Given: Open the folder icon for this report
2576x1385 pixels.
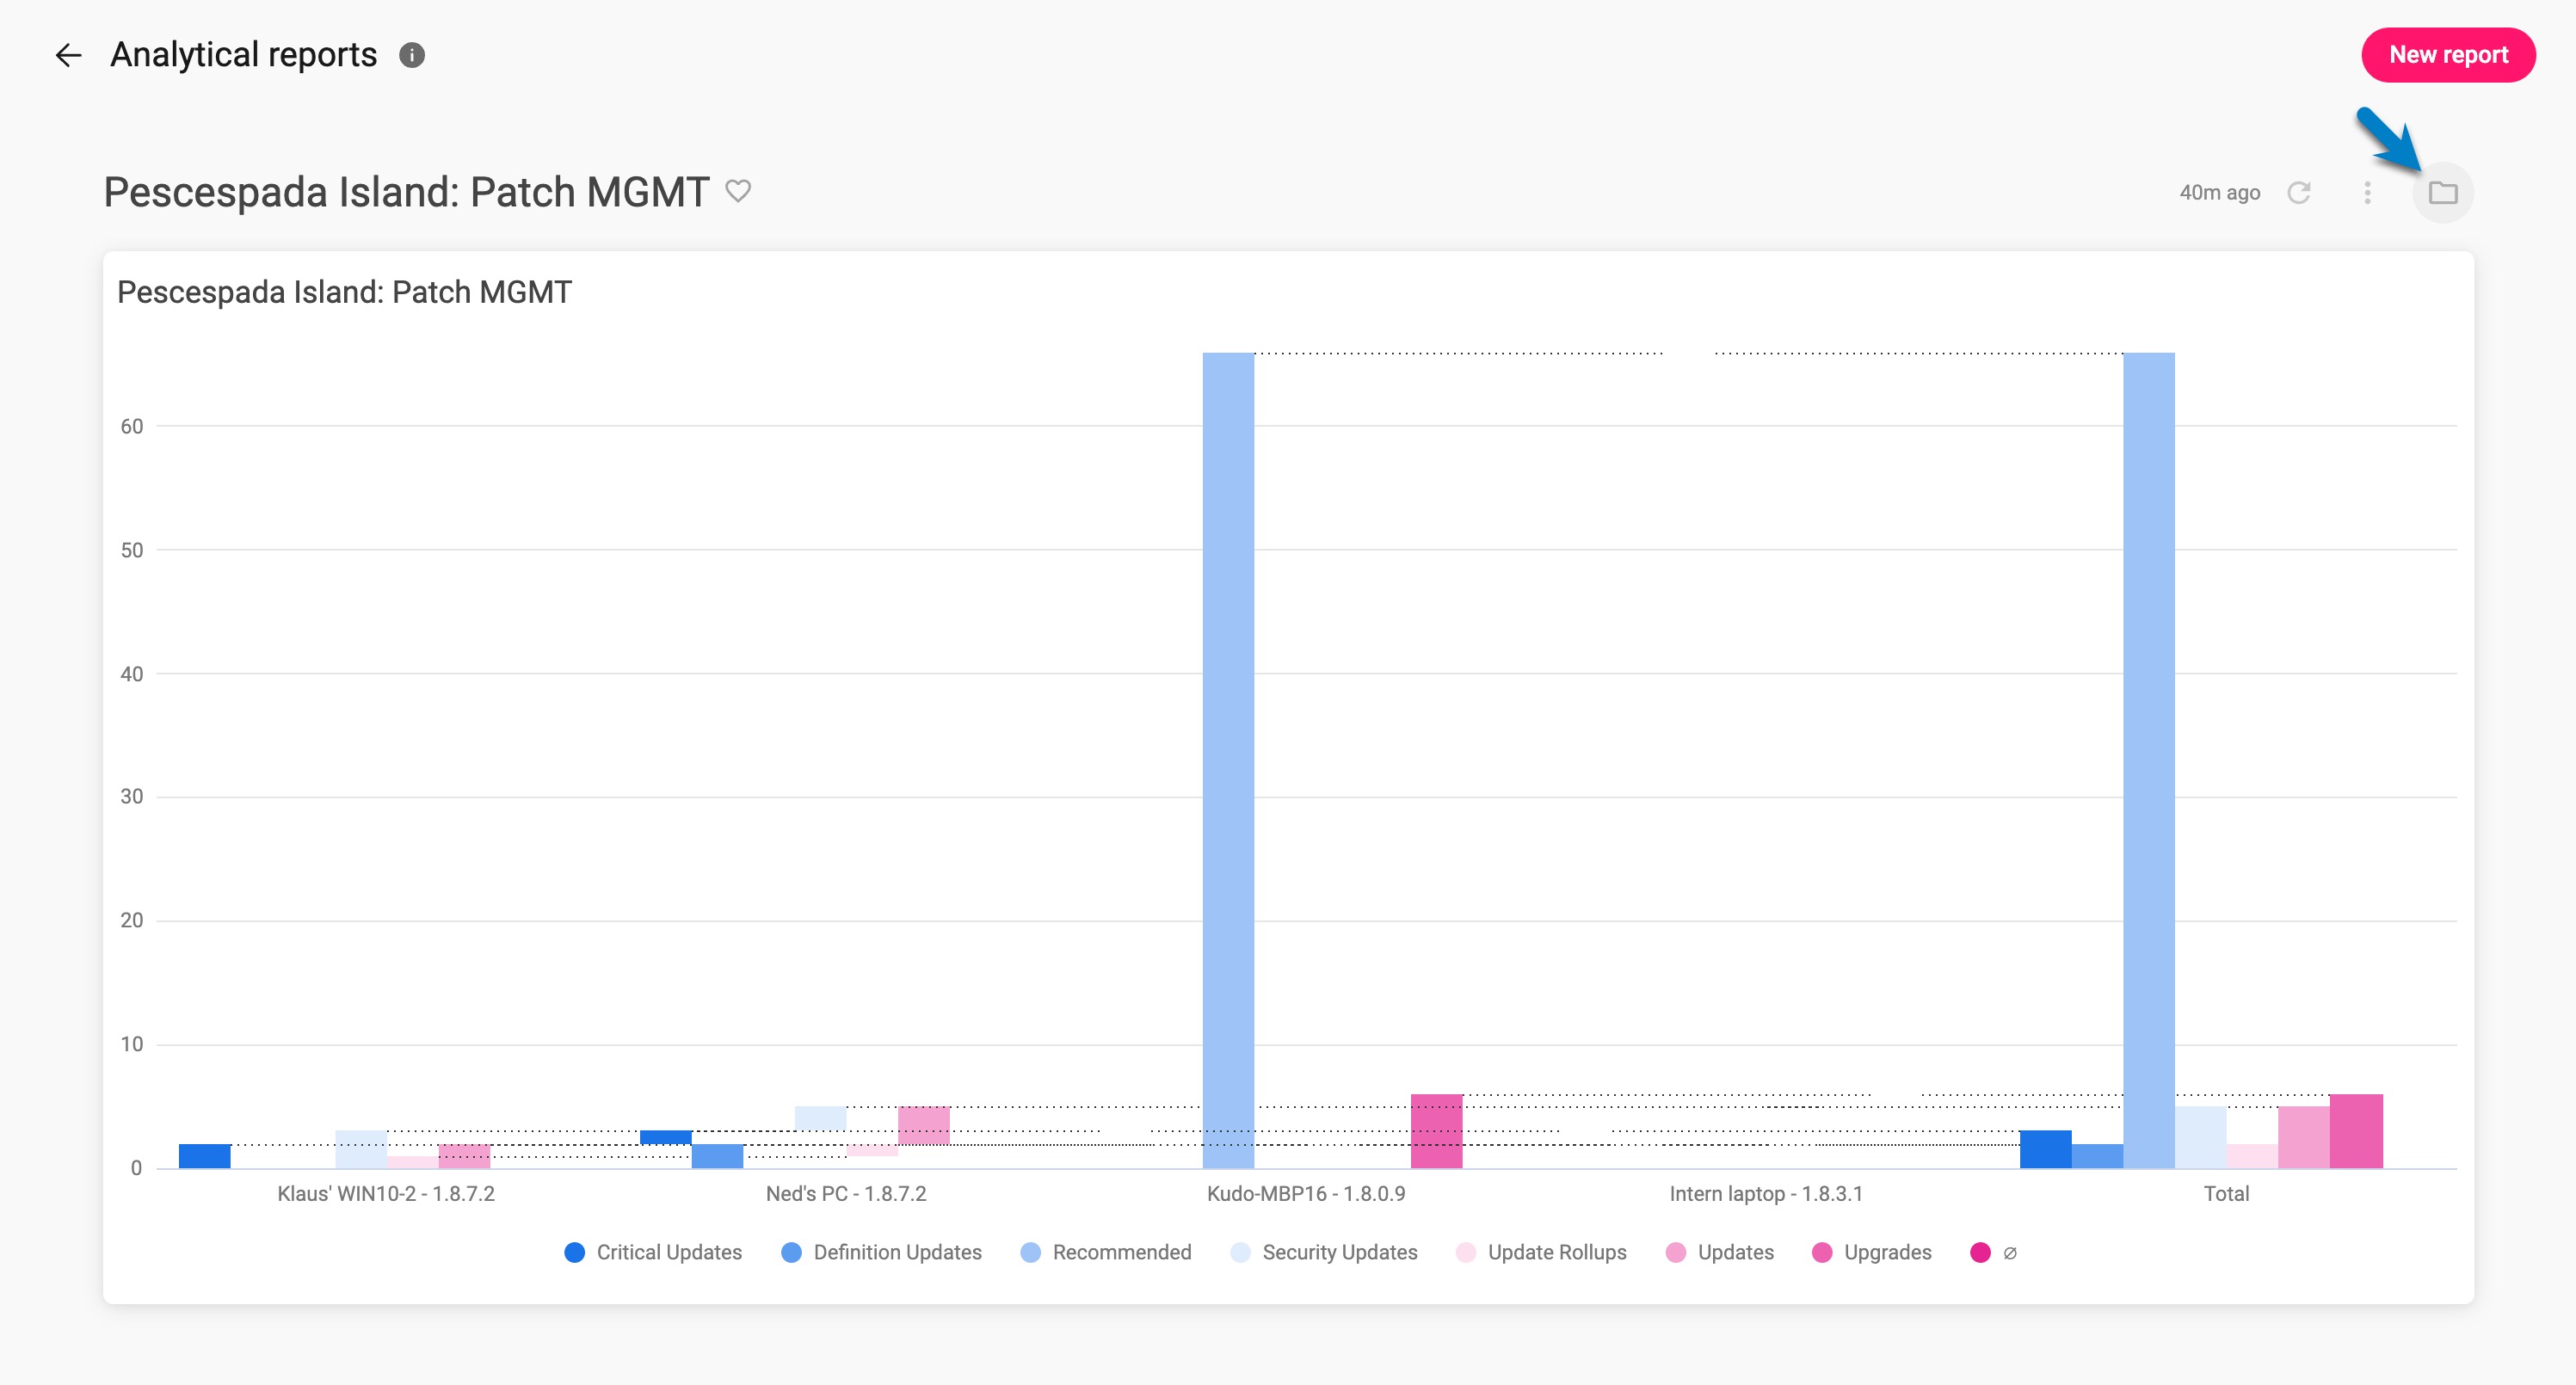Looking at the screenshot, I should 2443,192.
